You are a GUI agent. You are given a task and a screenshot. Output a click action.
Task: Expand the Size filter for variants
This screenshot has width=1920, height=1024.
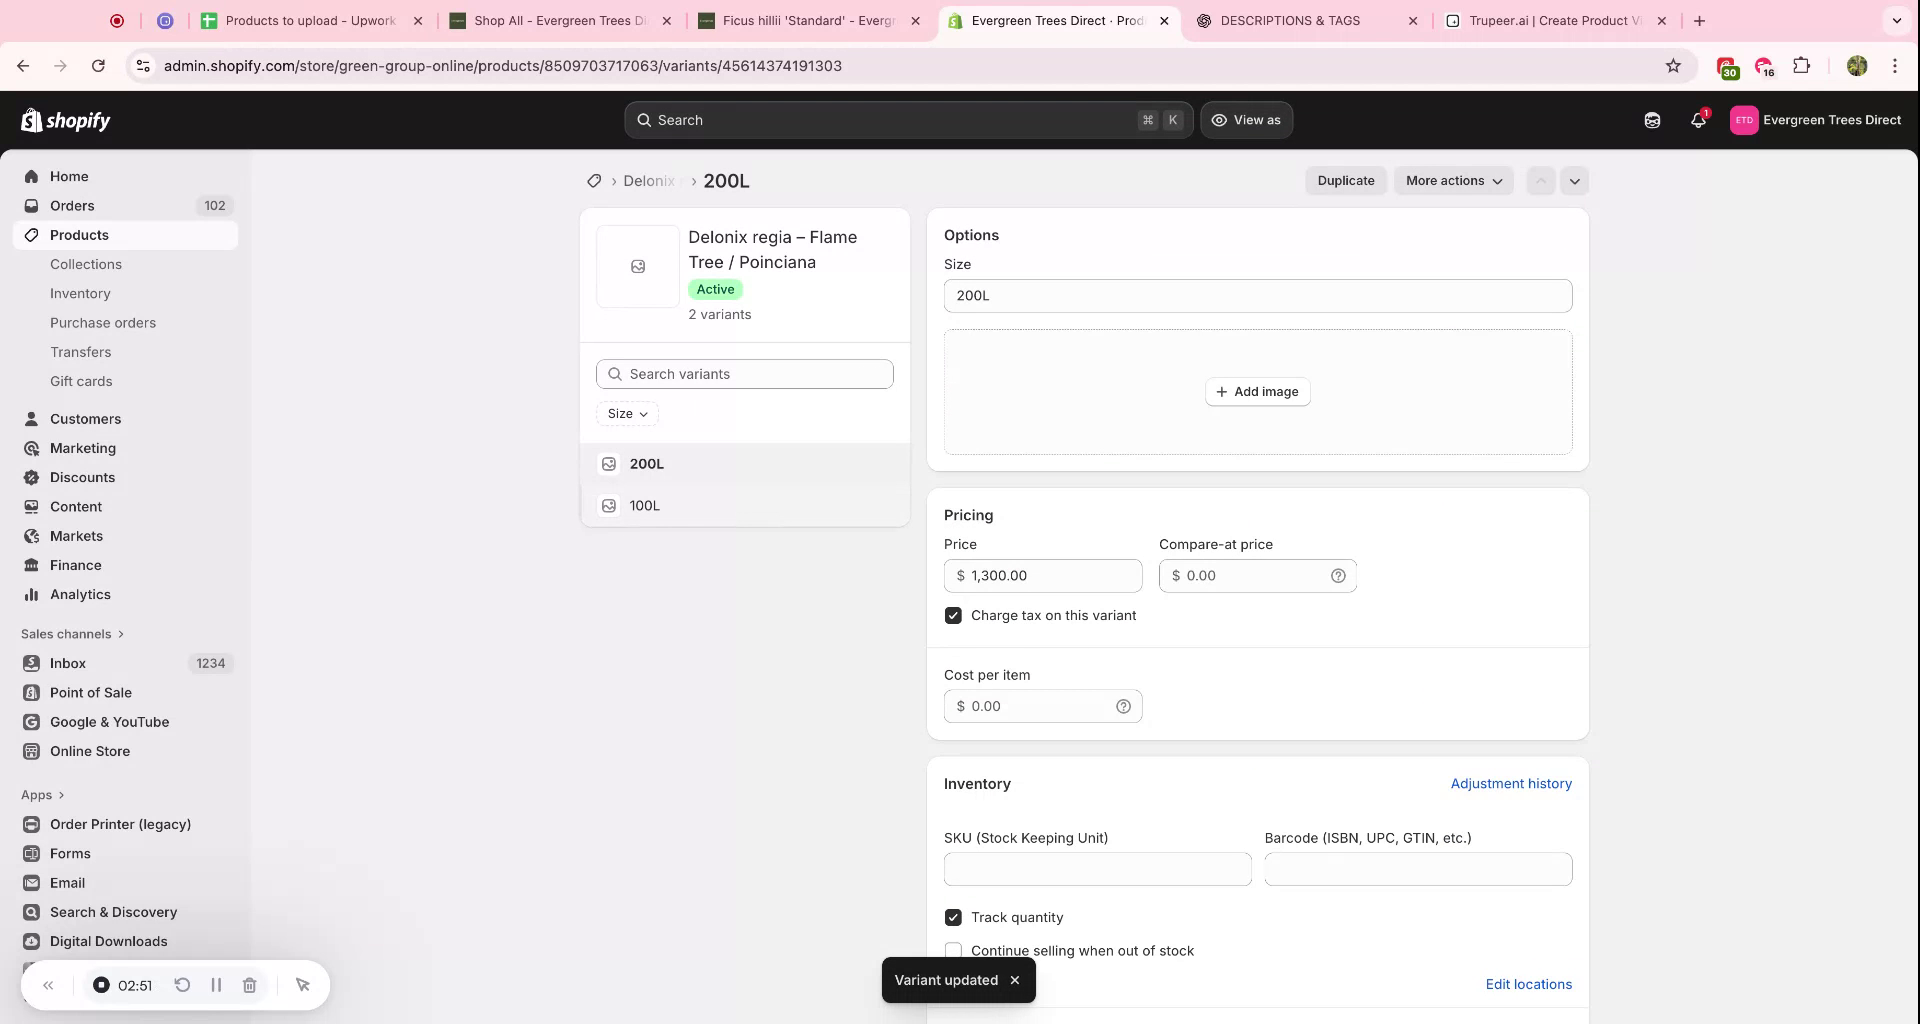click(x=627, y=413)
